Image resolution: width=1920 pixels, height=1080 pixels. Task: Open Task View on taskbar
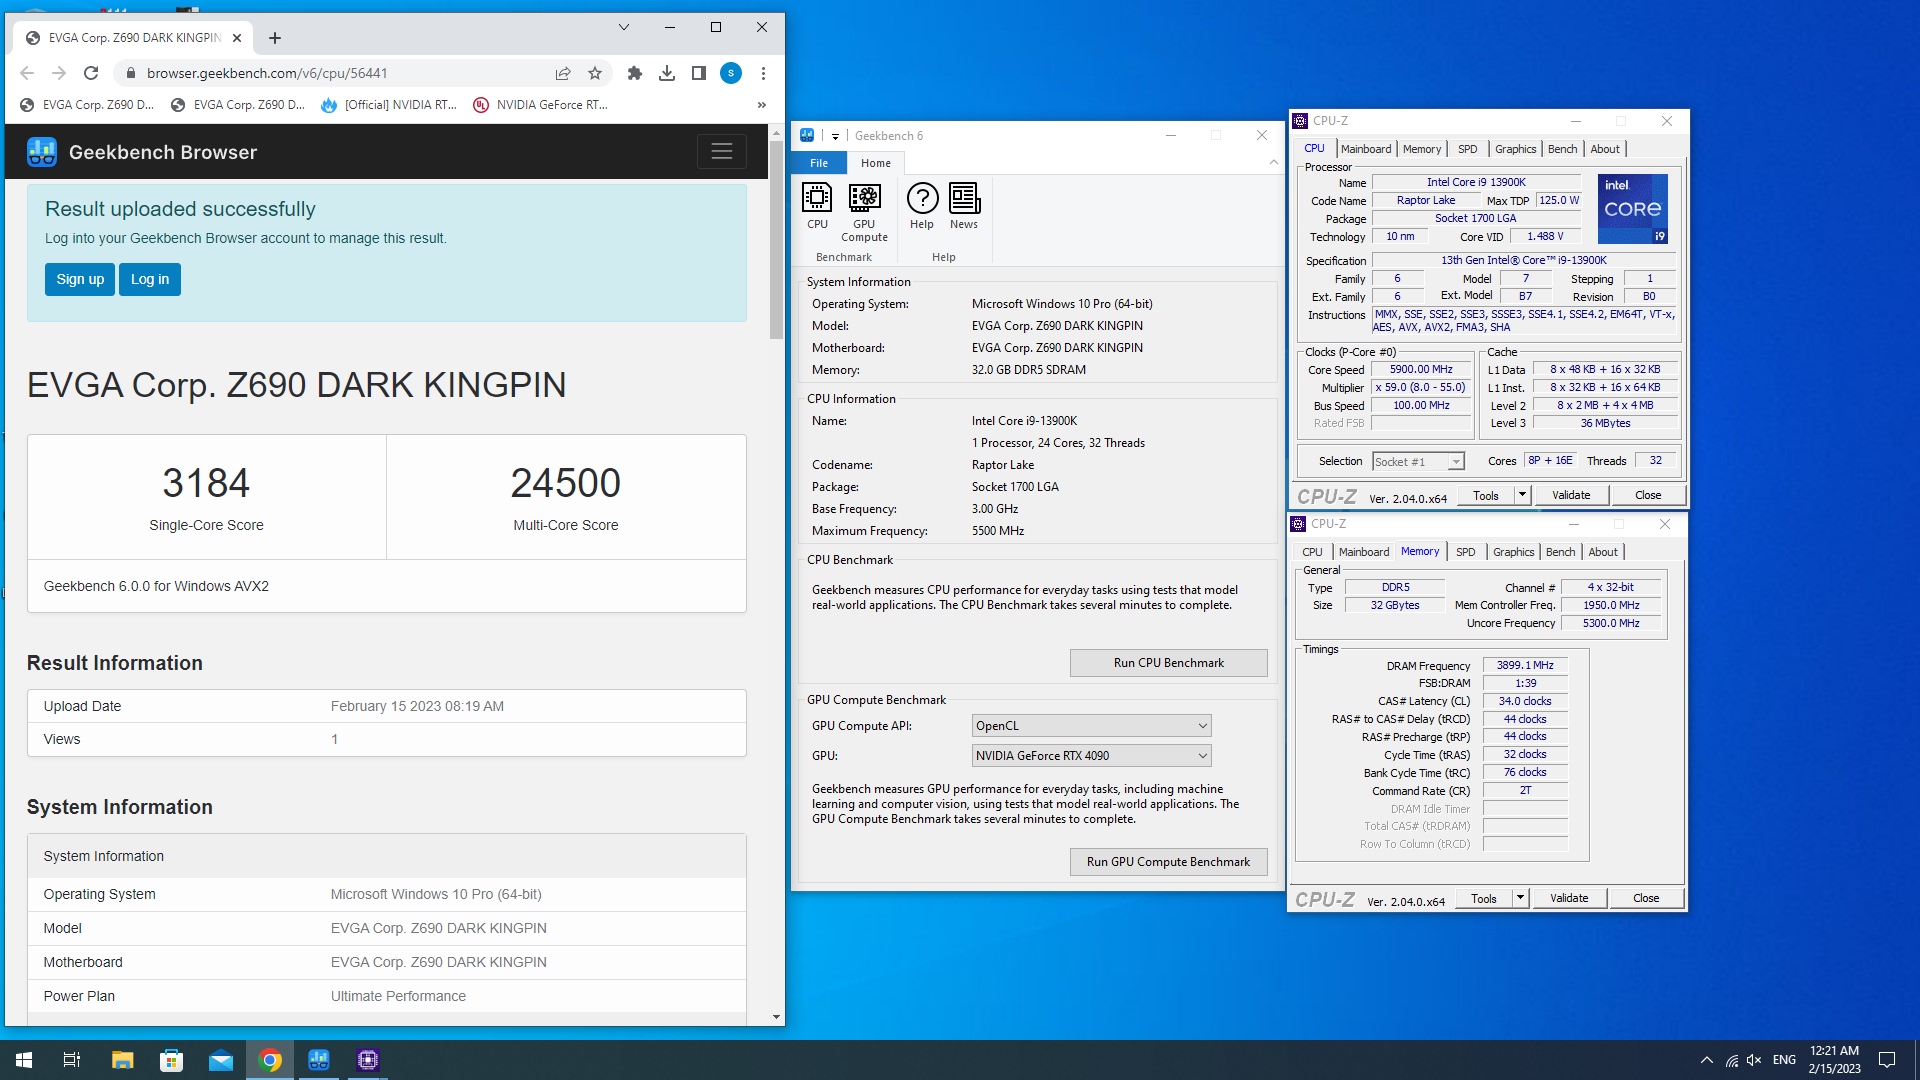click(72, 1060)
